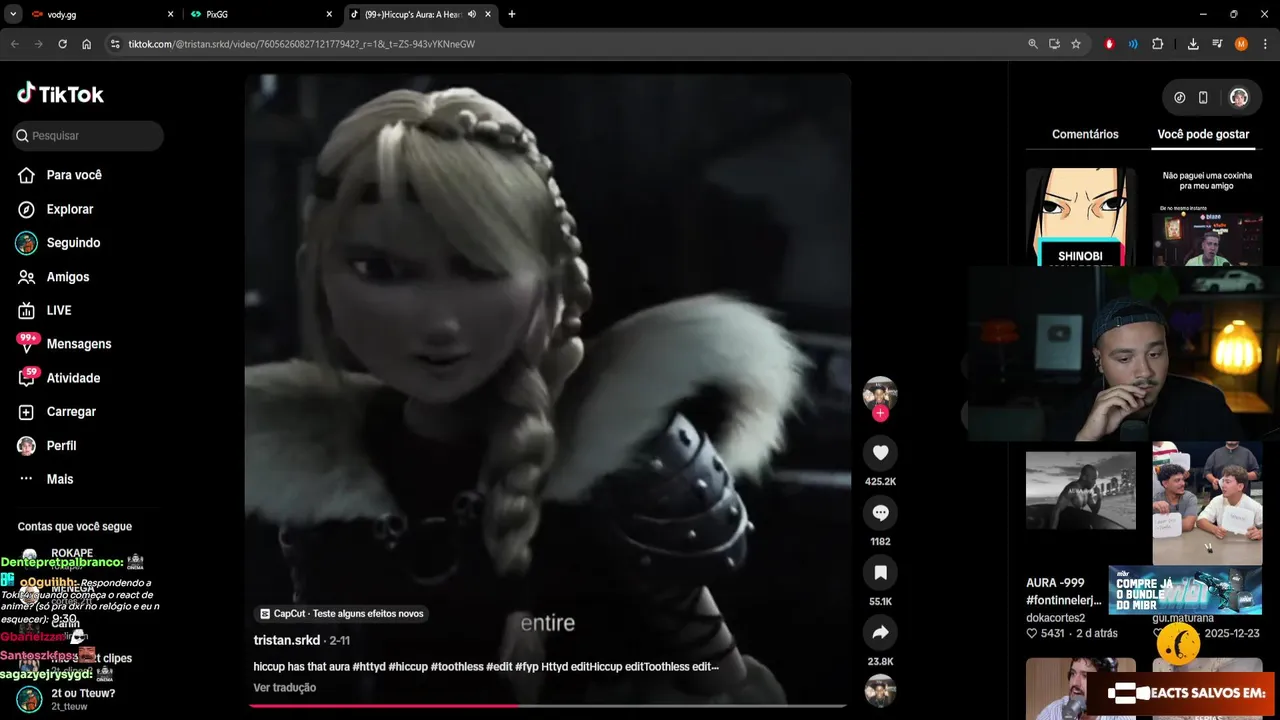Open comments via speech bubble icon

pyautogui.click(x=880, y=513)
